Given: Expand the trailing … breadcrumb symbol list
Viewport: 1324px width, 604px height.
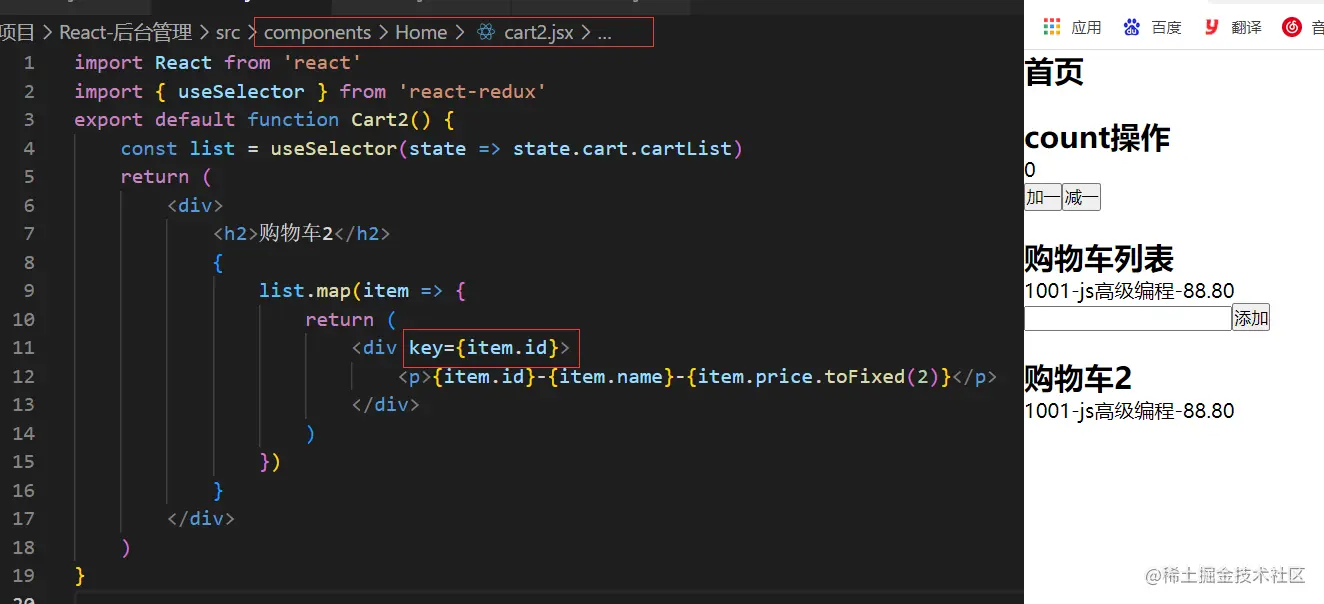Looking at the screenshot, I should tap(604, 33).
